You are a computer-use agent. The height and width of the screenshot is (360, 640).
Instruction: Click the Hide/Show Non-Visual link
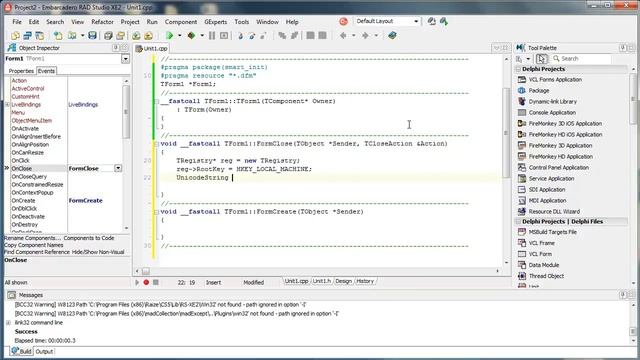coord(98,252)
